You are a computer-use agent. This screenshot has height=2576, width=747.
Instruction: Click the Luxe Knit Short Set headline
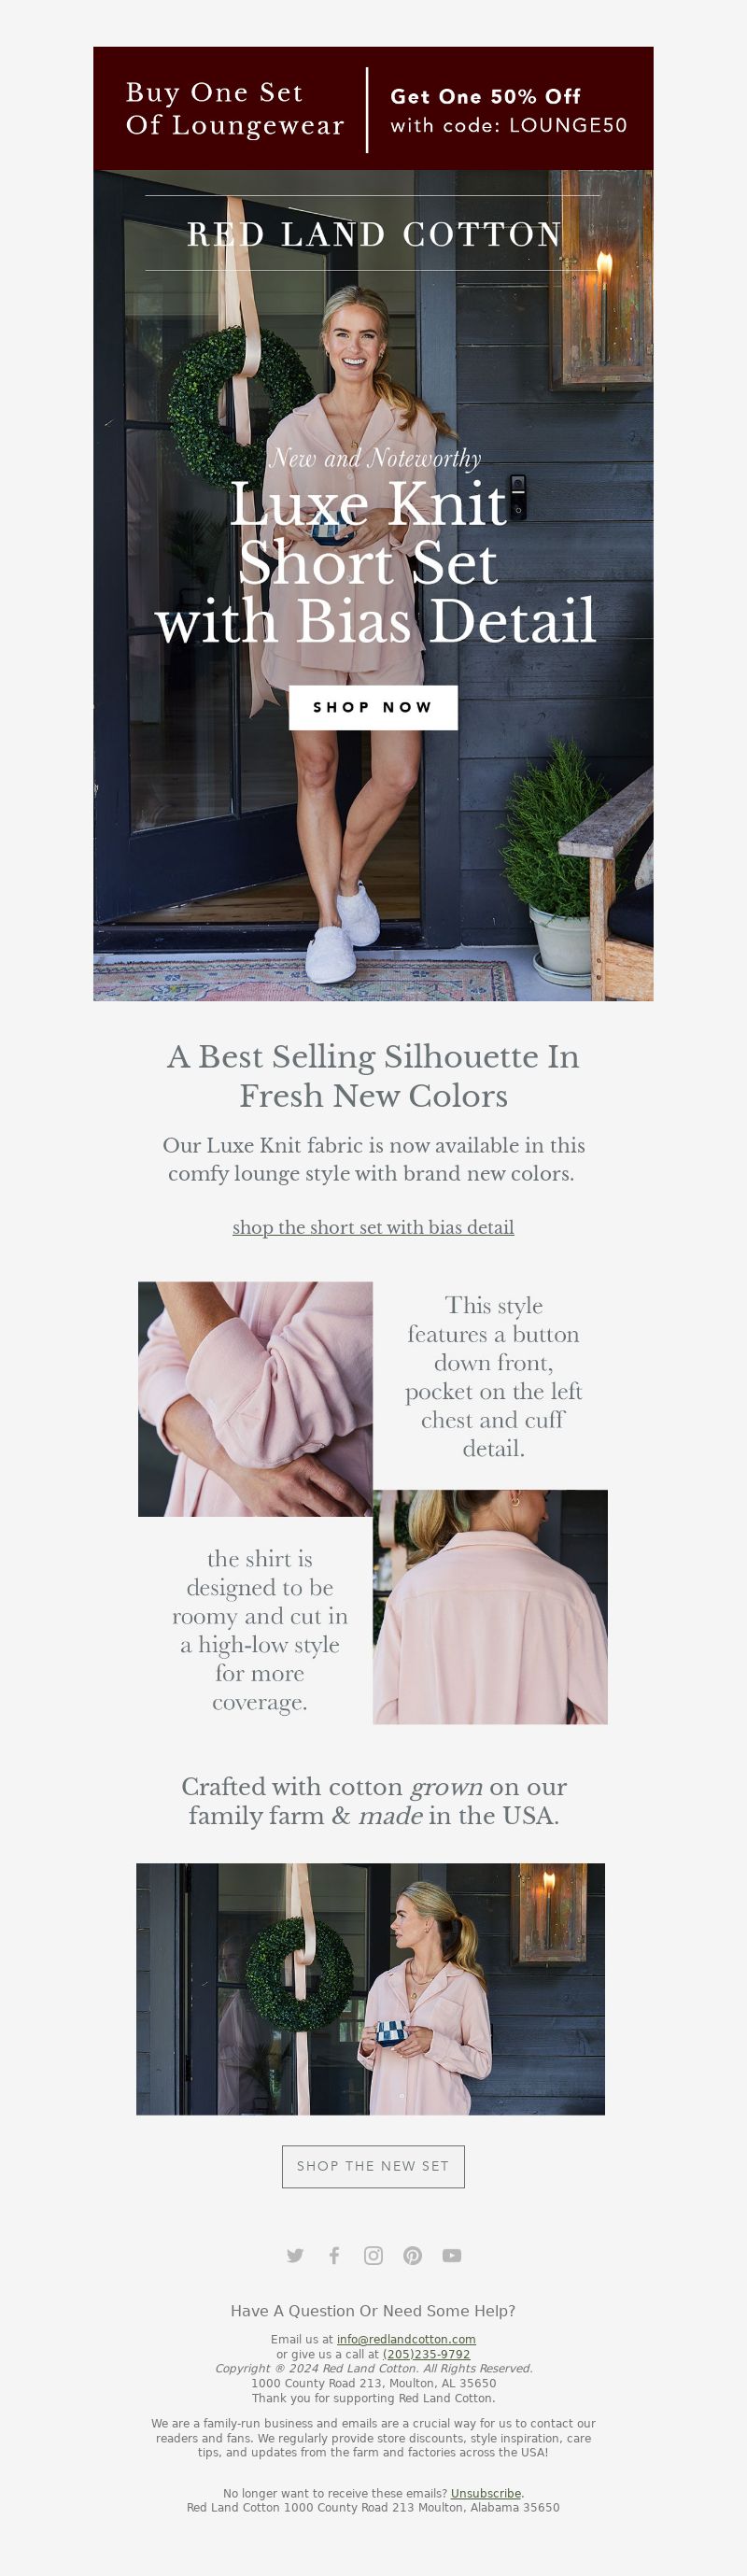(375, 562)
